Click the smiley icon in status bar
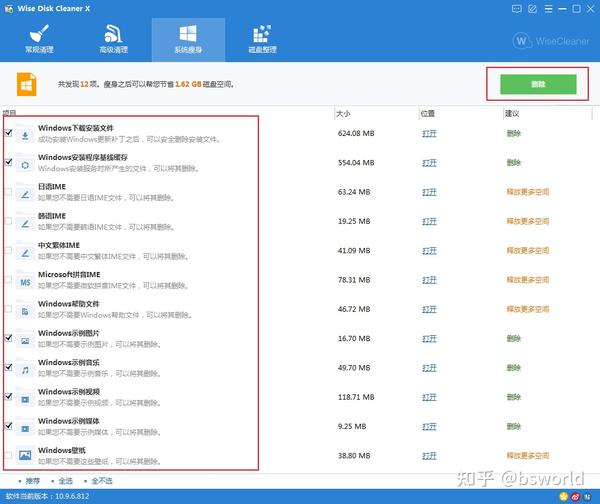The width and height of the screenshot is (600, 504). [564, 496]
